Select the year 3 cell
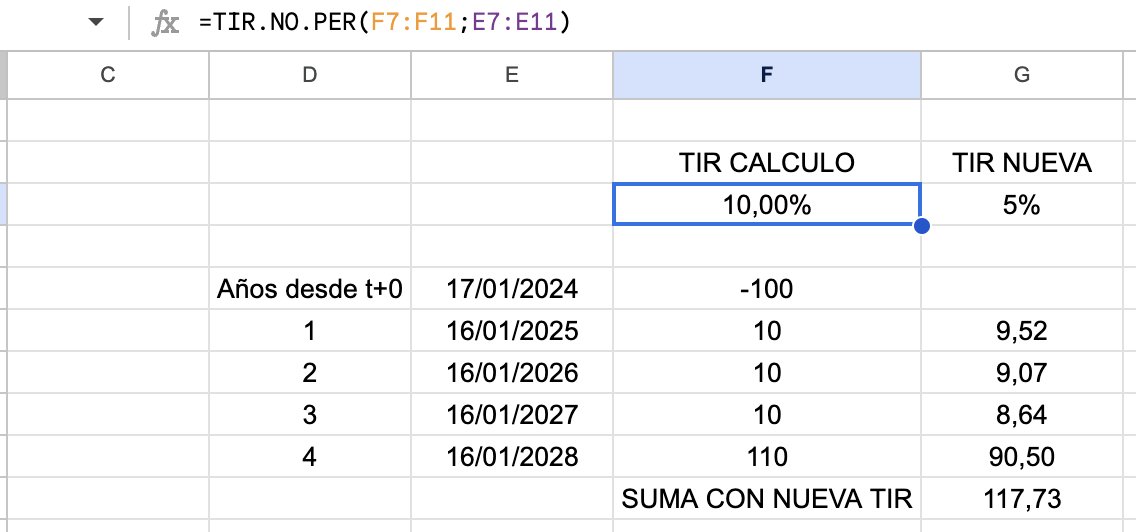Viewport: 1136px width, 532px height. click(309, 415)
